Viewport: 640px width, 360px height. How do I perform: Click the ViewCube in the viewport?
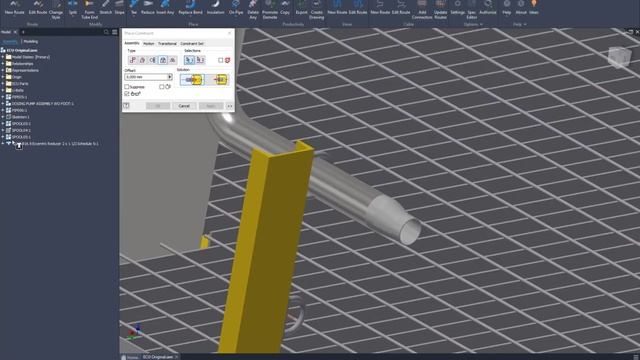point(619,56)
